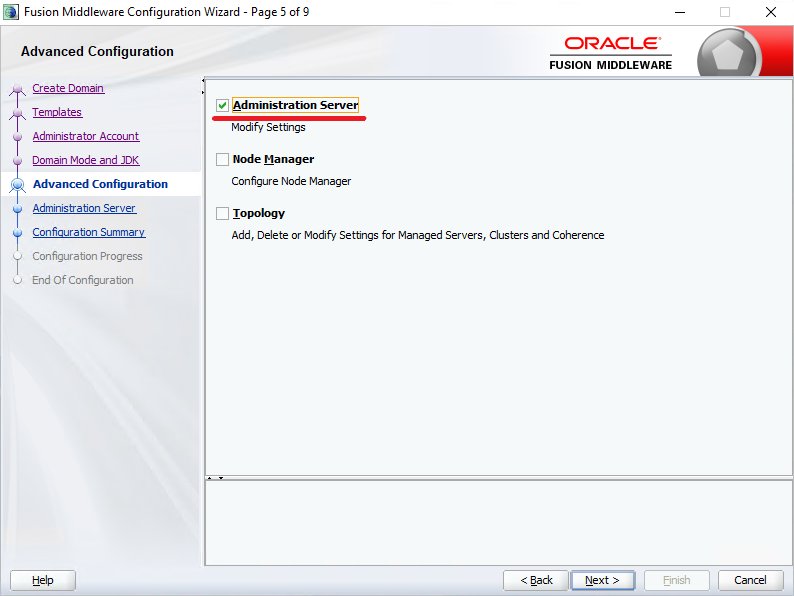Click the Administrator Account step bullet
The height and width of the screenshot is (596, 794).
point(18,137)
